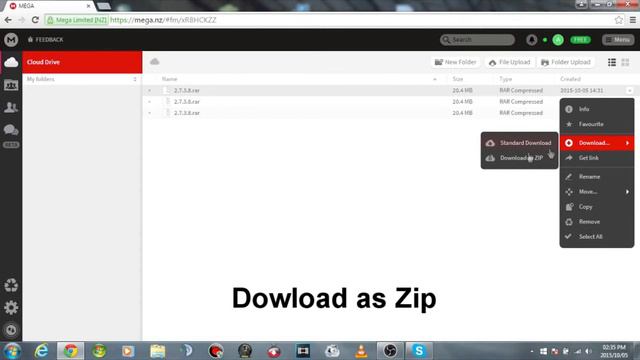640x360 pixels.
Task: Choose Get link in context menu
Action: click(597, 158)
